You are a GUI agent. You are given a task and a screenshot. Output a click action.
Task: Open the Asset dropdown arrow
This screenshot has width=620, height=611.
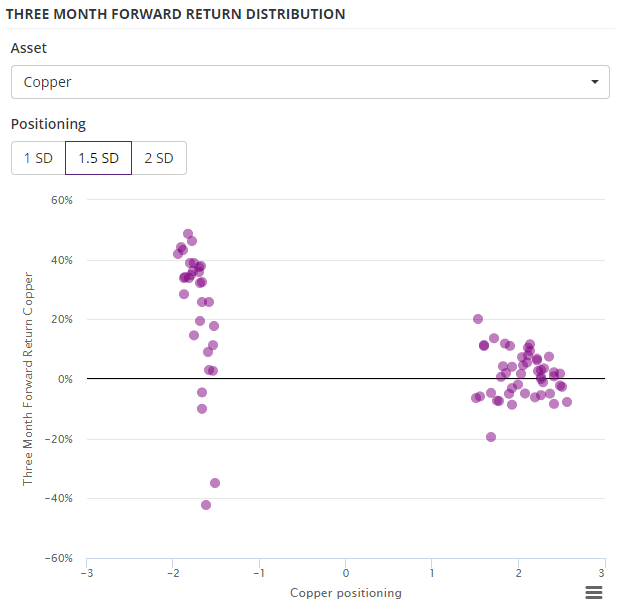click(595, 82)
